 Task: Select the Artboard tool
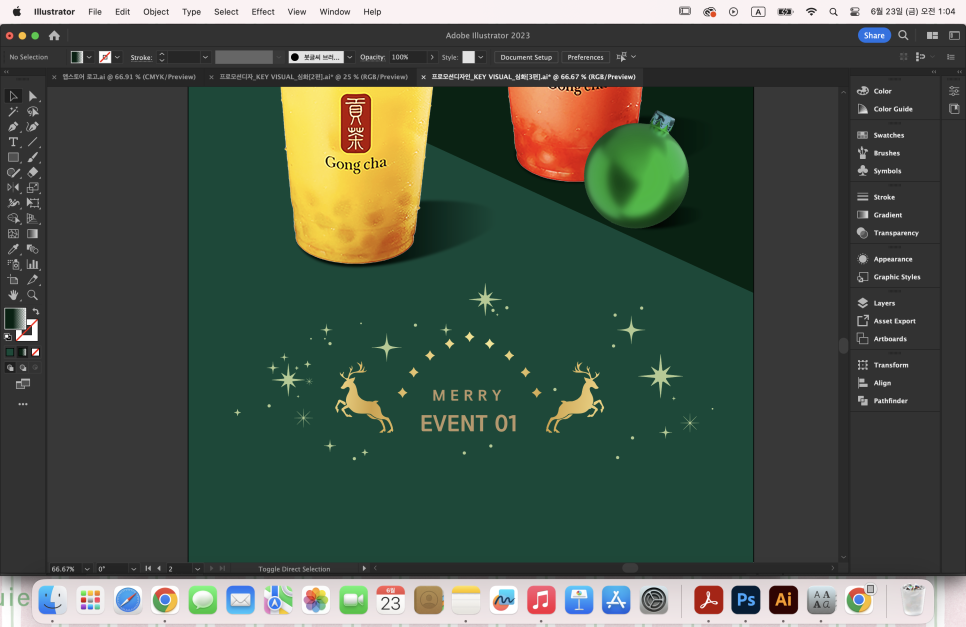pos(13,280)
